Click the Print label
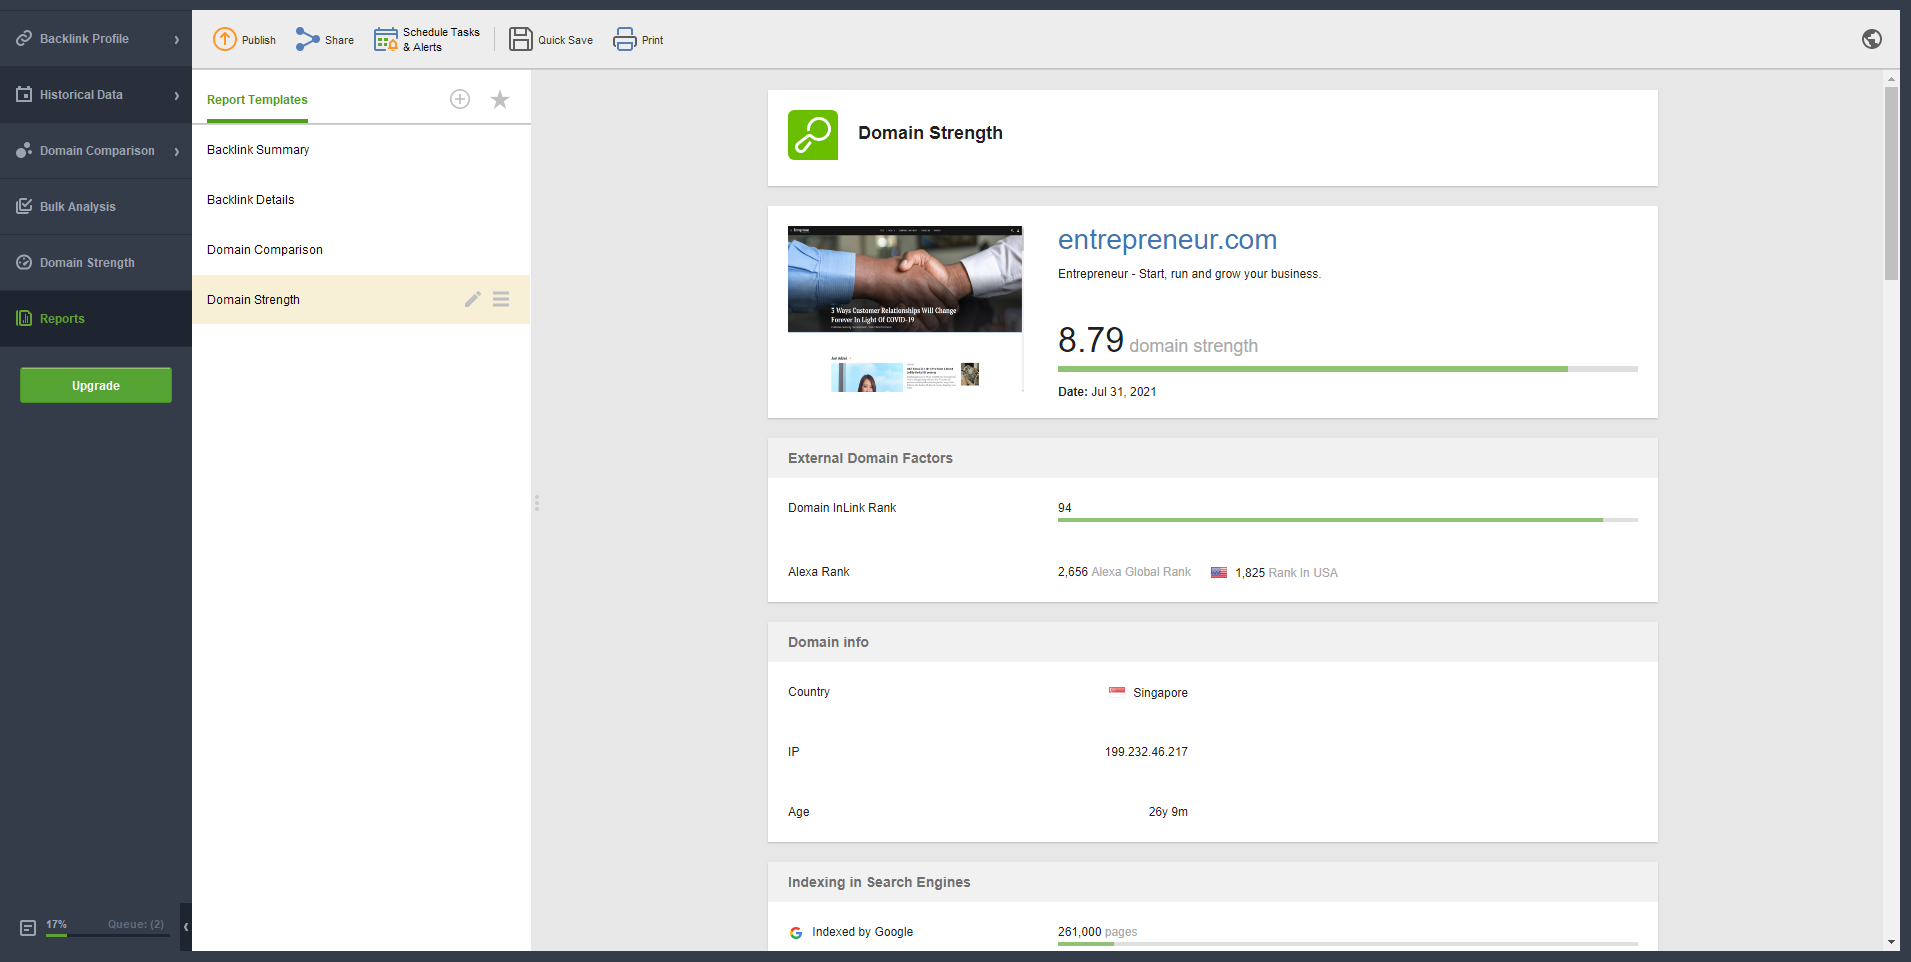 point(652,40)
